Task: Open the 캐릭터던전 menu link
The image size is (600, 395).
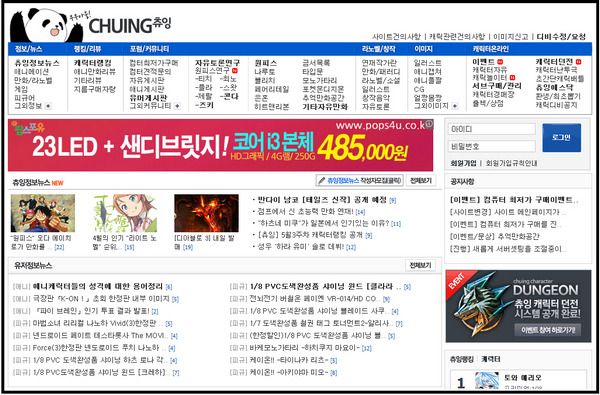Action: (x=554, y=62)
